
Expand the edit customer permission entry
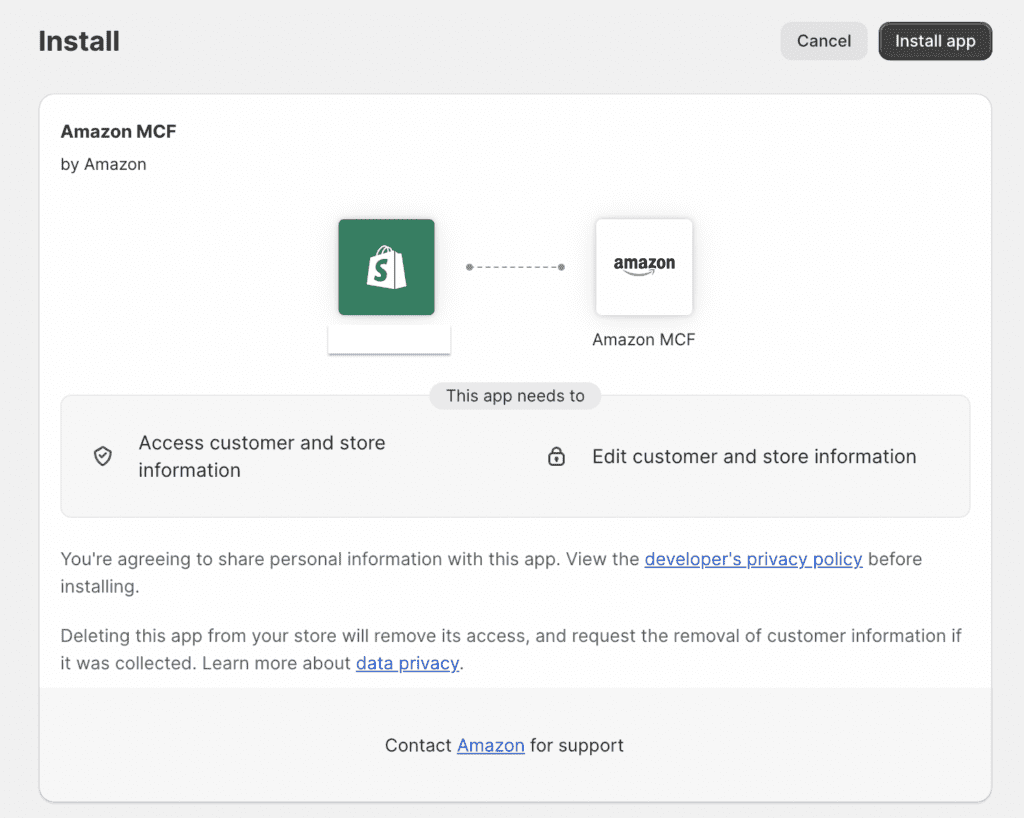click(753, 456)
